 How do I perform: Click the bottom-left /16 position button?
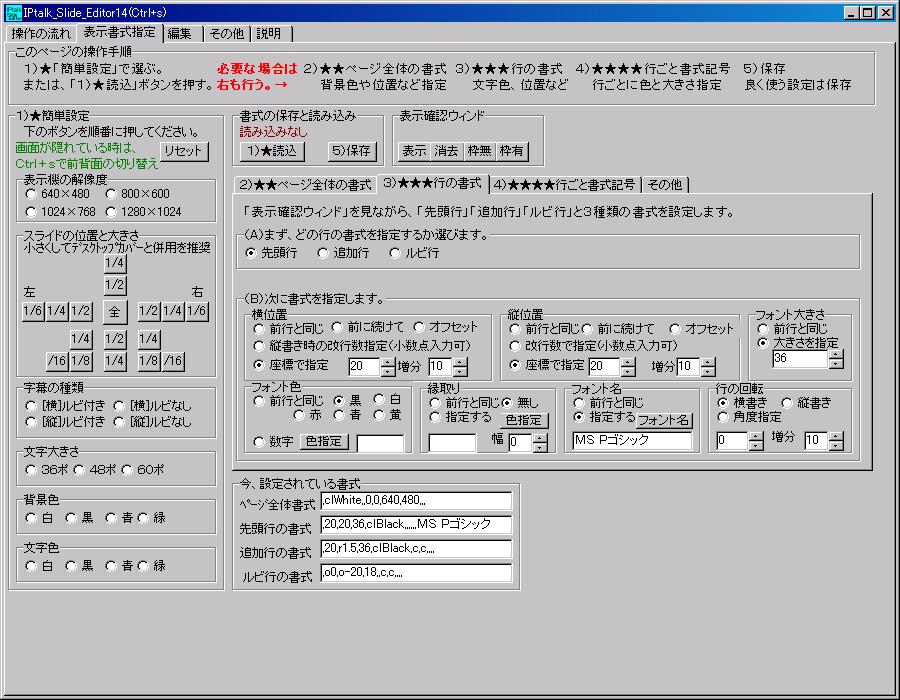click(57, 361)
